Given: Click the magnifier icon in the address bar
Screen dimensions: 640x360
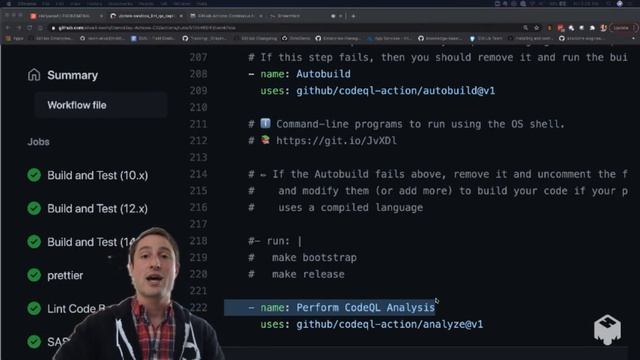Looking at the screenshot, I should point(526,28).
